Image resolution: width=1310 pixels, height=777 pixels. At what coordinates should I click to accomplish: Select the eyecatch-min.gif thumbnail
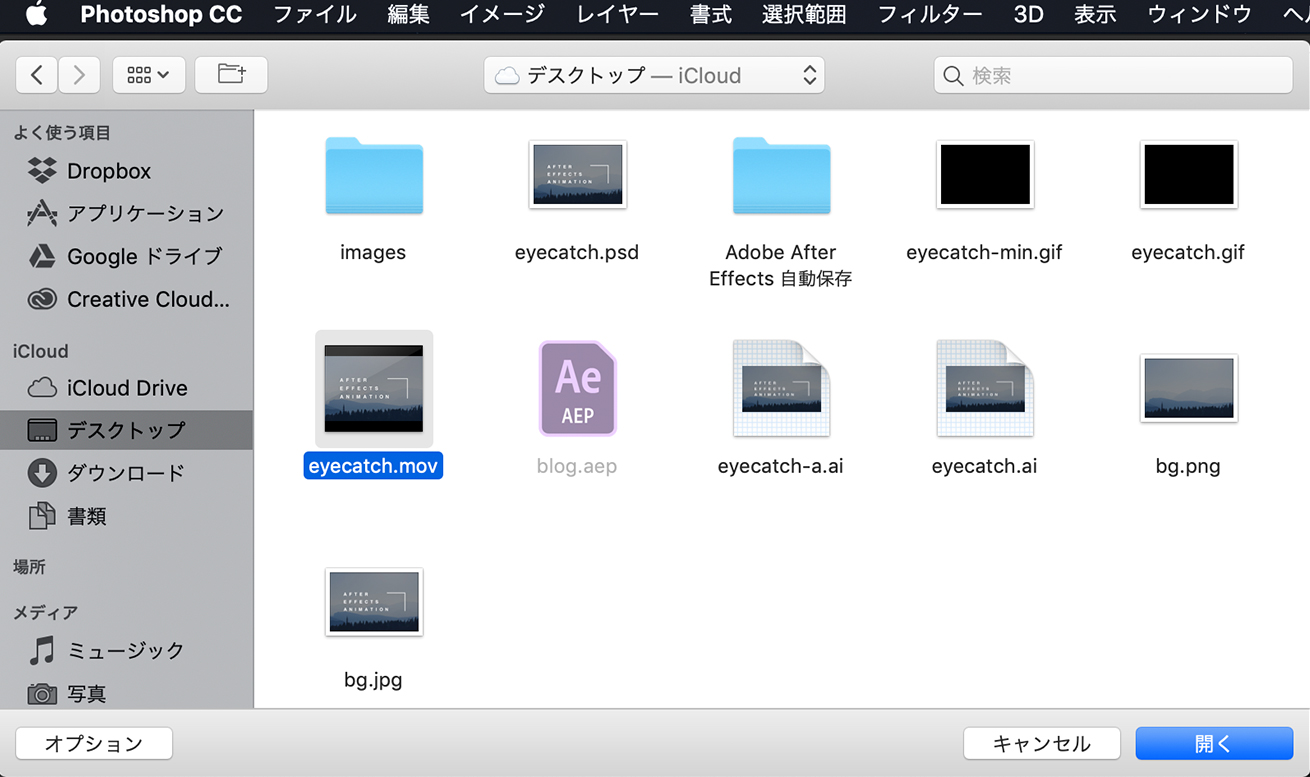[985, 175]
